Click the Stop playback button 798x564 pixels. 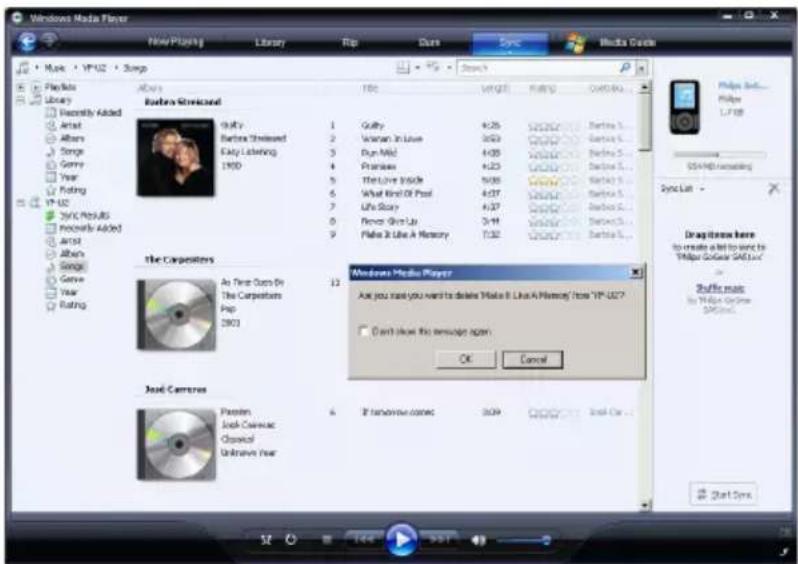pos(327,540)
